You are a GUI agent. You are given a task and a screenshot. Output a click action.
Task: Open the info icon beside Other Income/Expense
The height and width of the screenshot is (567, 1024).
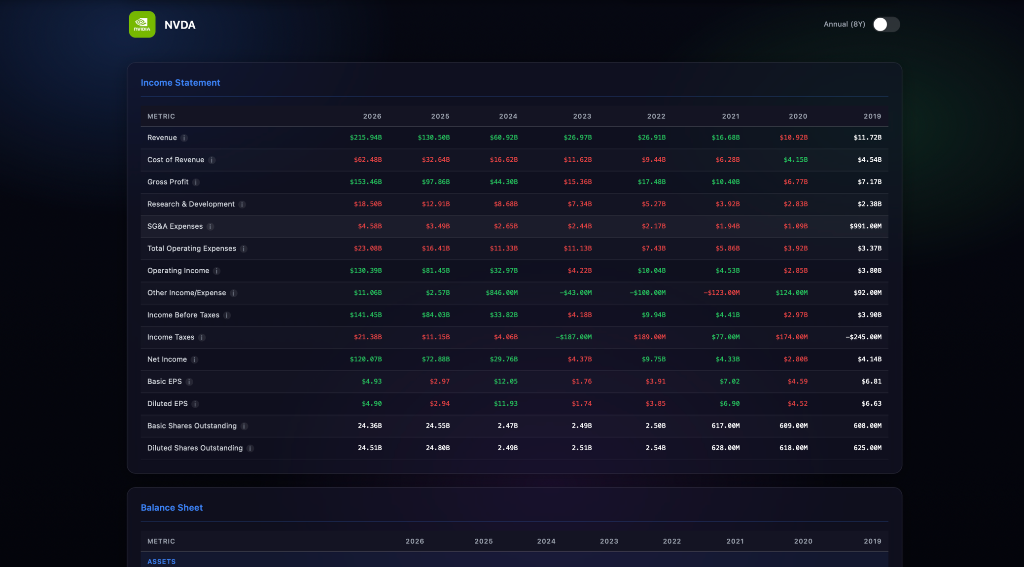pos(234,293)
